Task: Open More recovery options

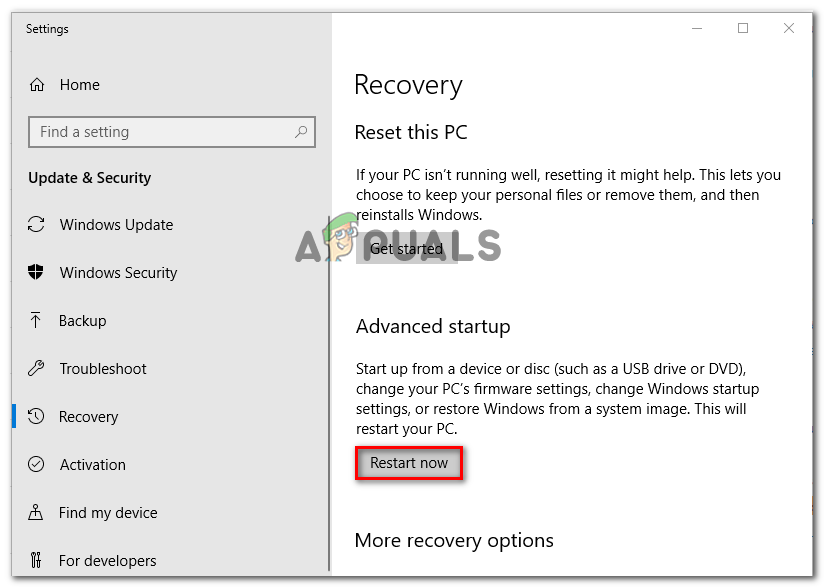Action: click(454, 540)
